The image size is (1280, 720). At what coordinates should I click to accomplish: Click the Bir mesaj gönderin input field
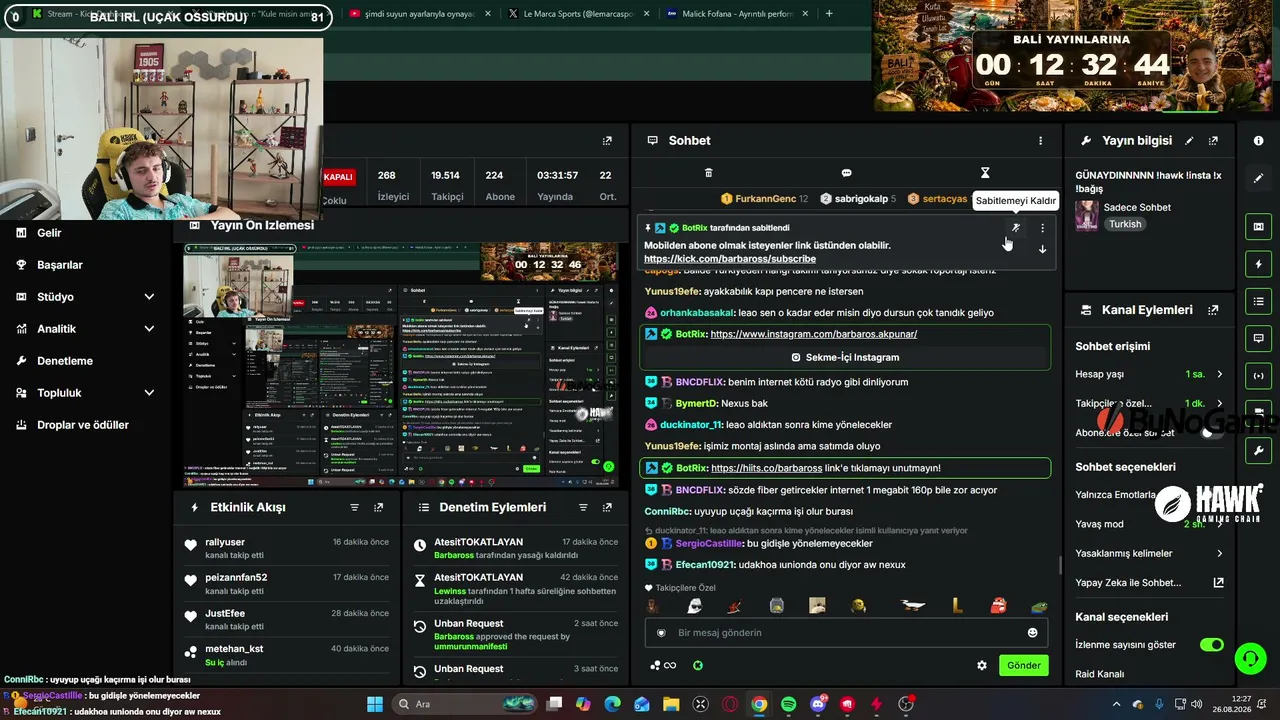[x=846, y=633]
